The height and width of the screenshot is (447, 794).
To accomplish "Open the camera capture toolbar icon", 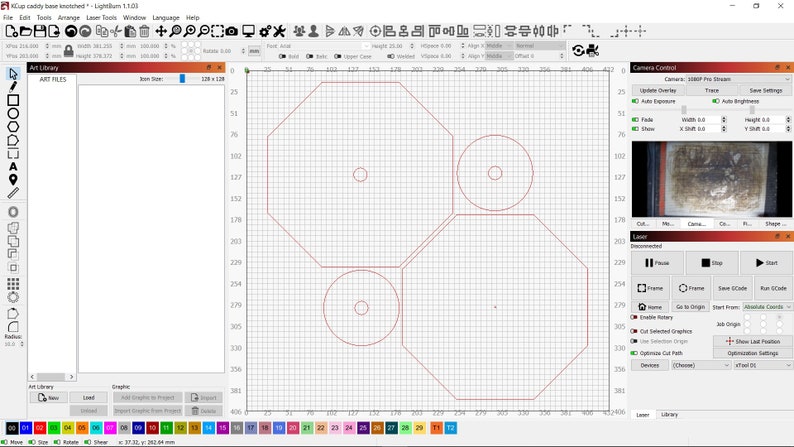I will point(231,31).
